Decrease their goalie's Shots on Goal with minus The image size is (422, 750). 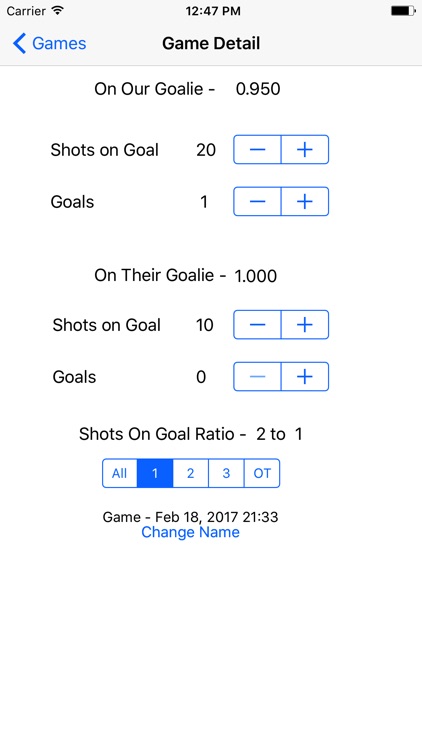(257, 325)
